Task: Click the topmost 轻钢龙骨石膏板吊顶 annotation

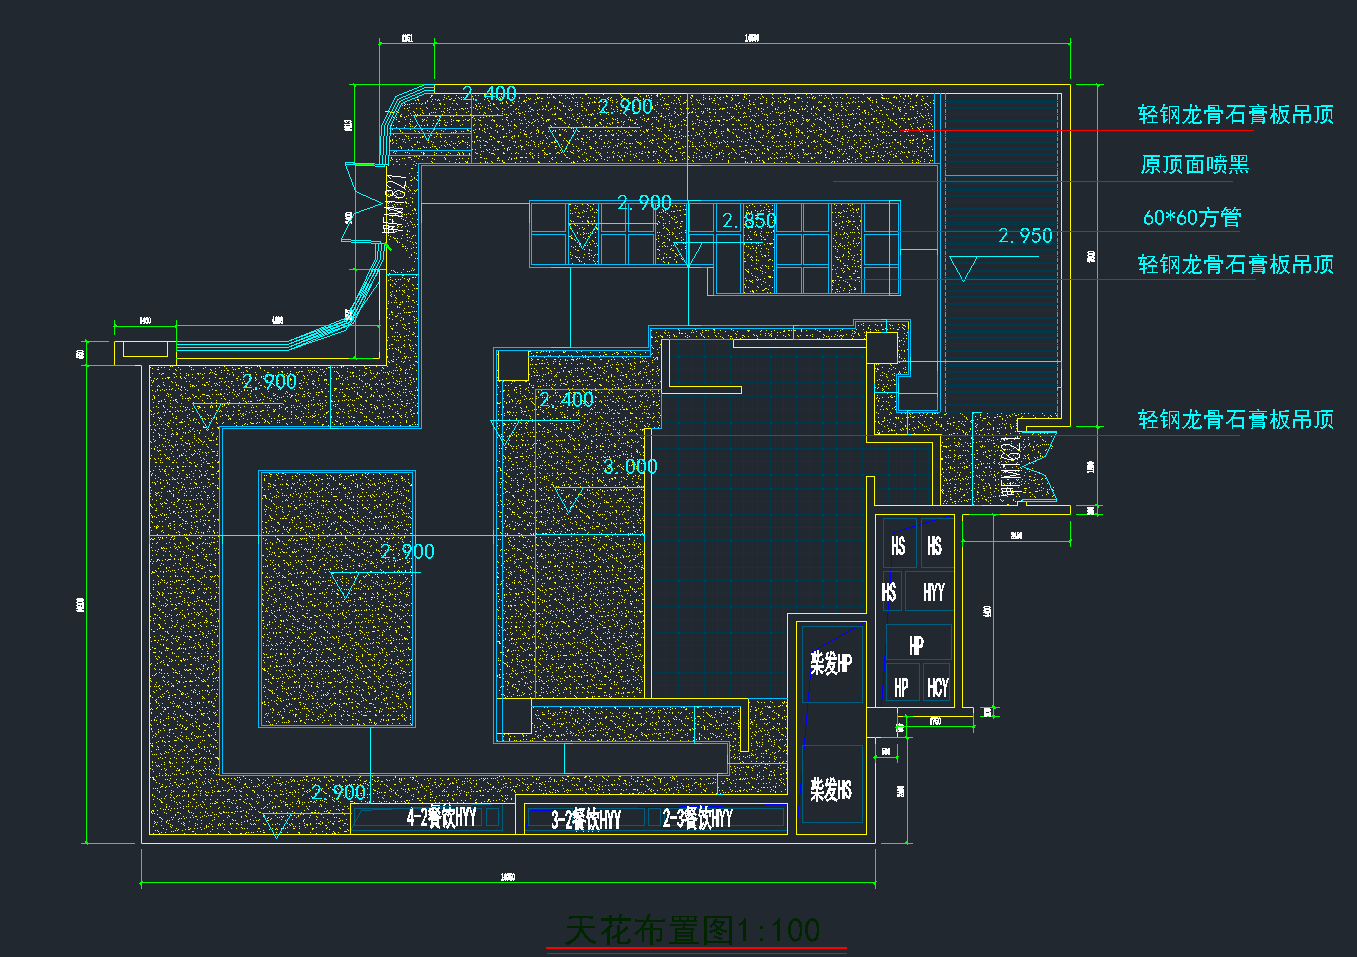Action: [1236, 115]
